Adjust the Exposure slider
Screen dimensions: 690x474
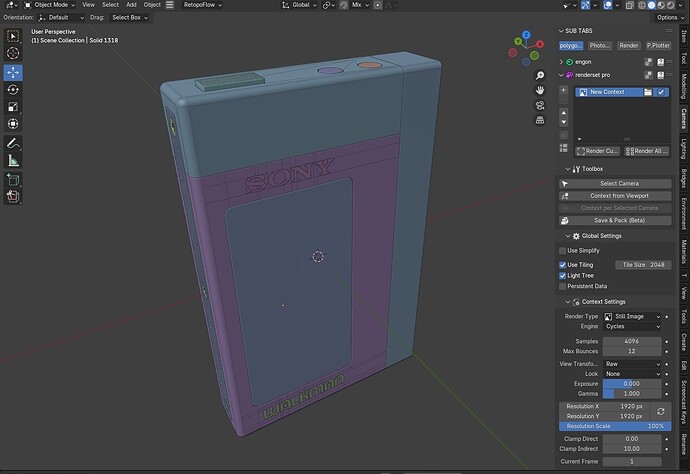(632, 384)
